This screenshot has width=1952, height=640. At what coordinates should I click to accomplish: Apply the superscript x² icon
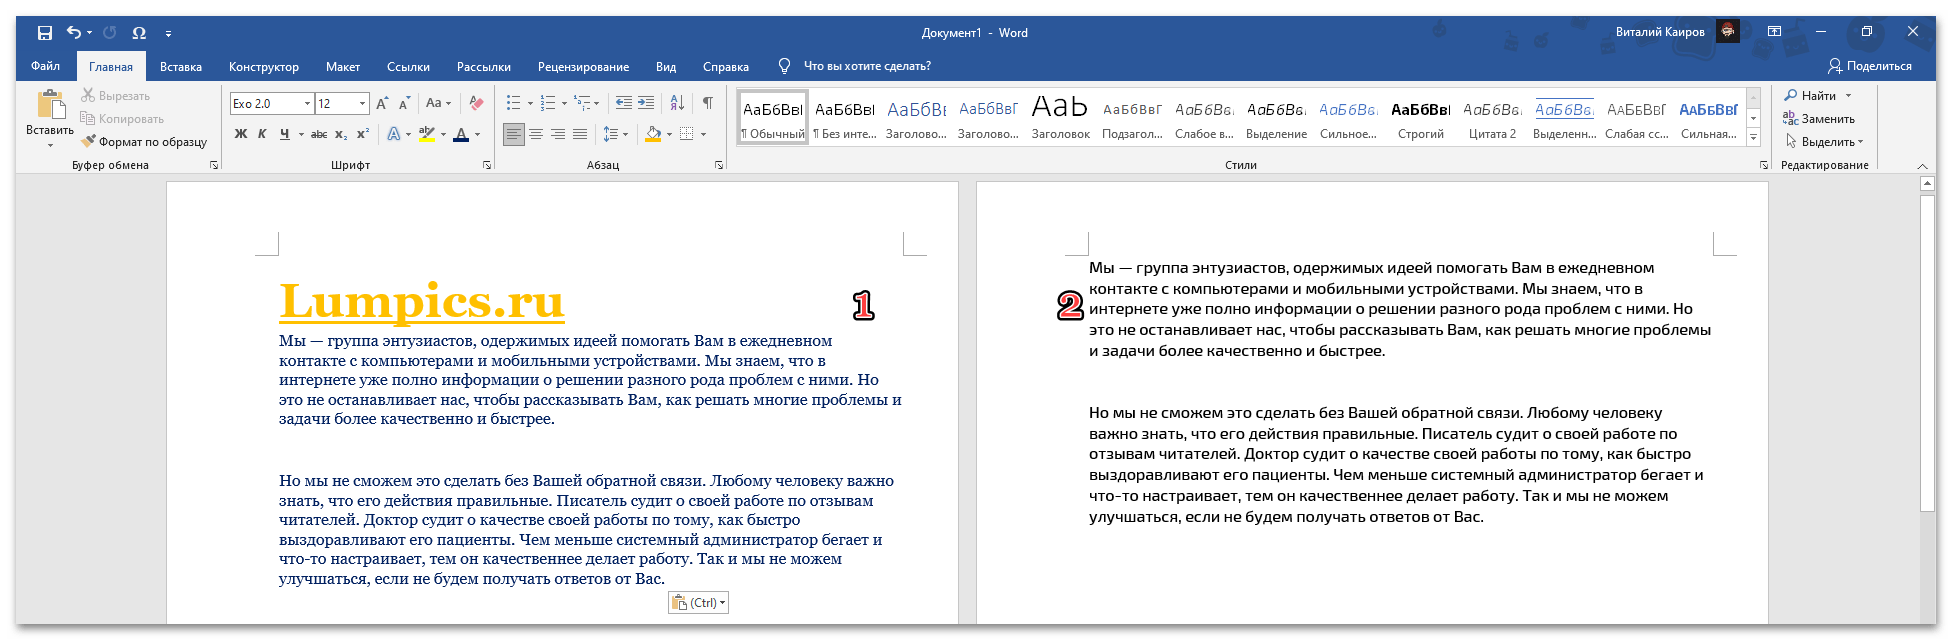(363, 134)
